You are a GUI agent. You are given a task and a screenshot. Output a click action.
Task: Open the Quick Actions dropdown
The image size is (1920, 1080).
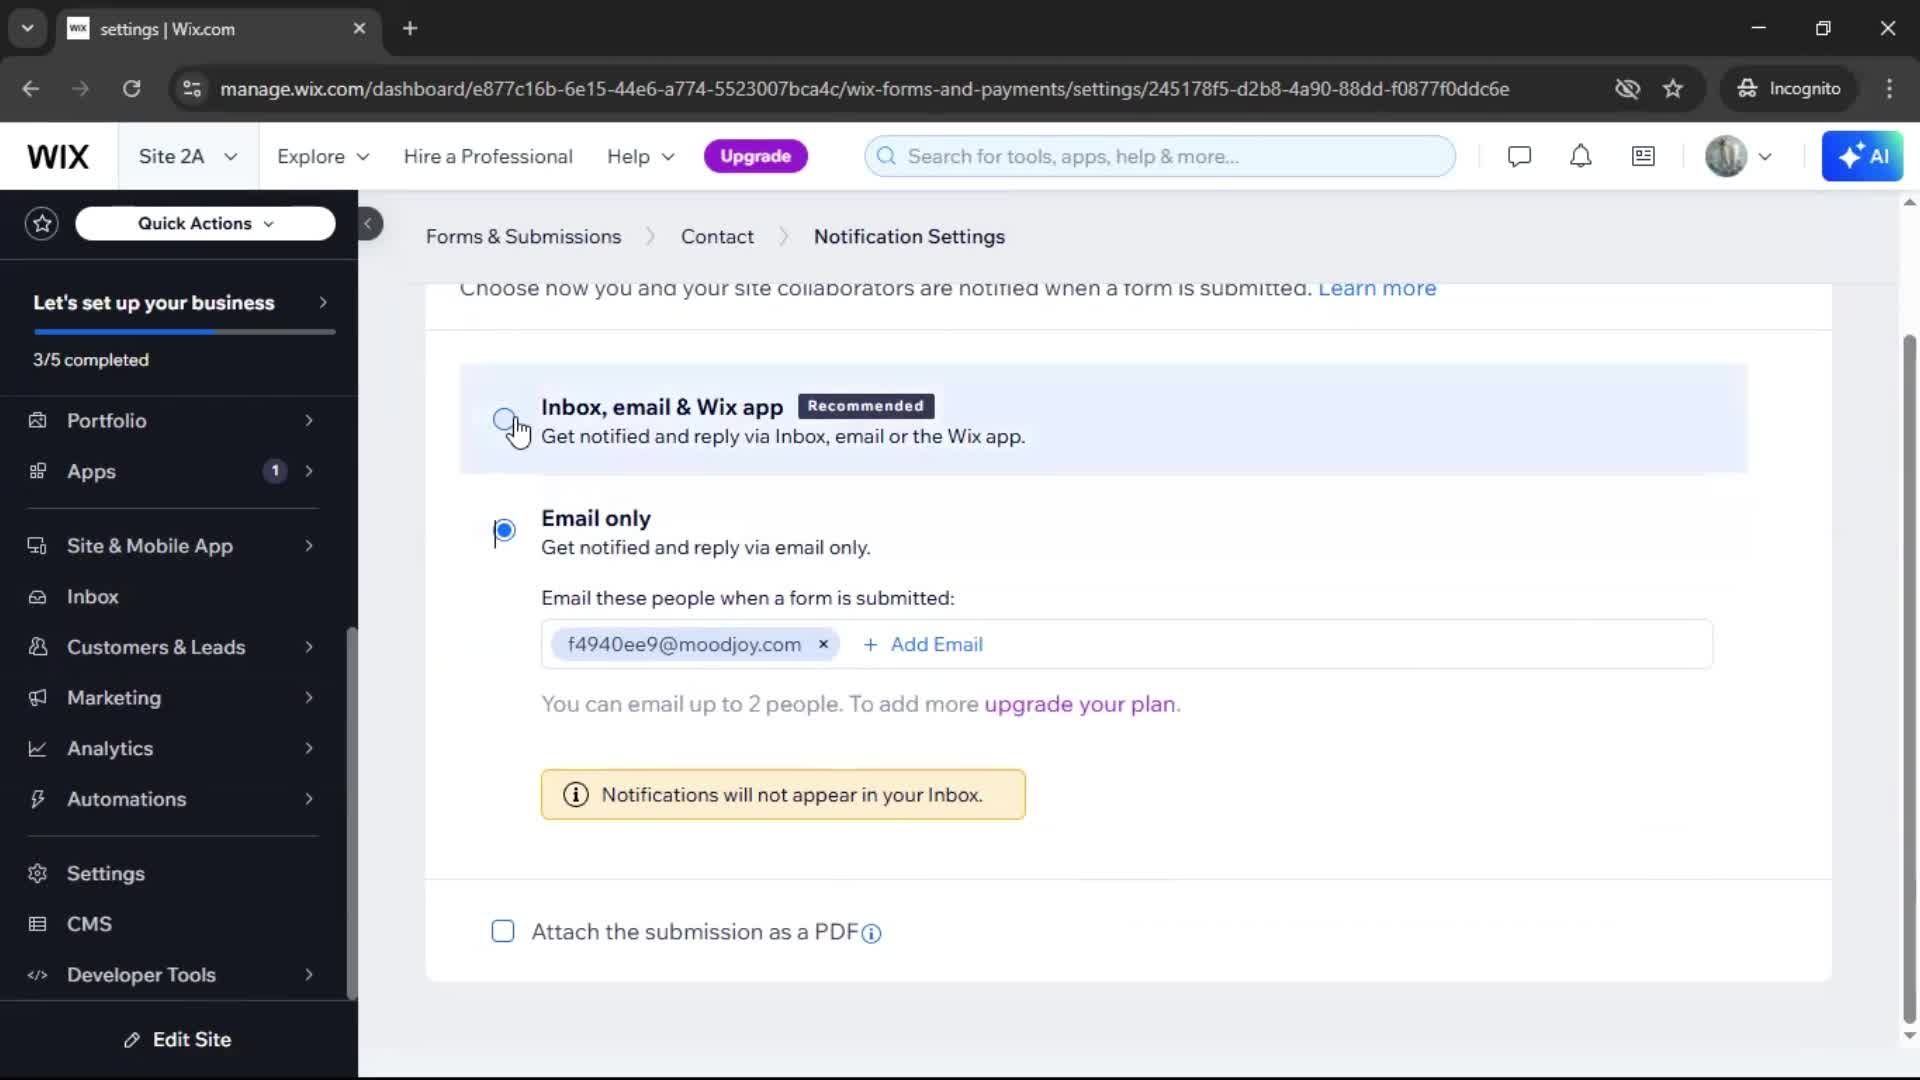pos(205,224)
